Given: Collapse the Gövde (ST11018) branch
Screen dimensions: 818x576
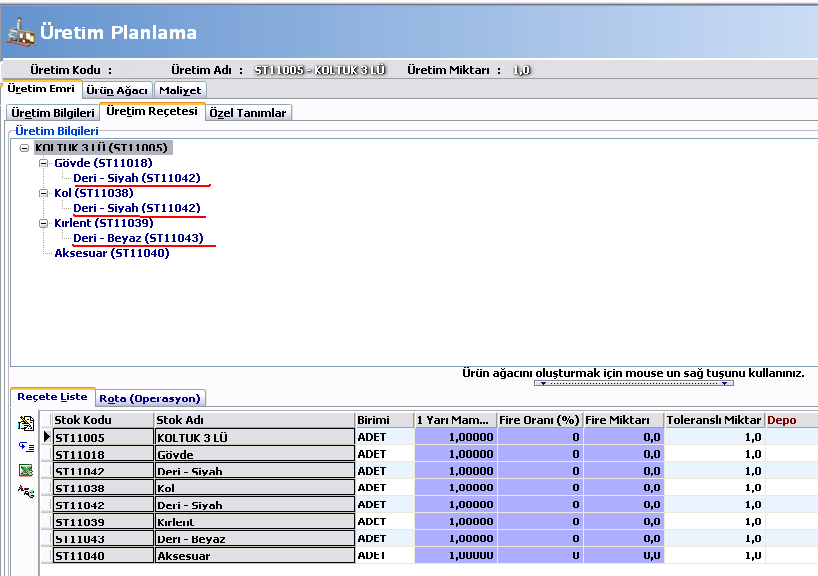Looking at the screenshot, I should coord(44,163).
